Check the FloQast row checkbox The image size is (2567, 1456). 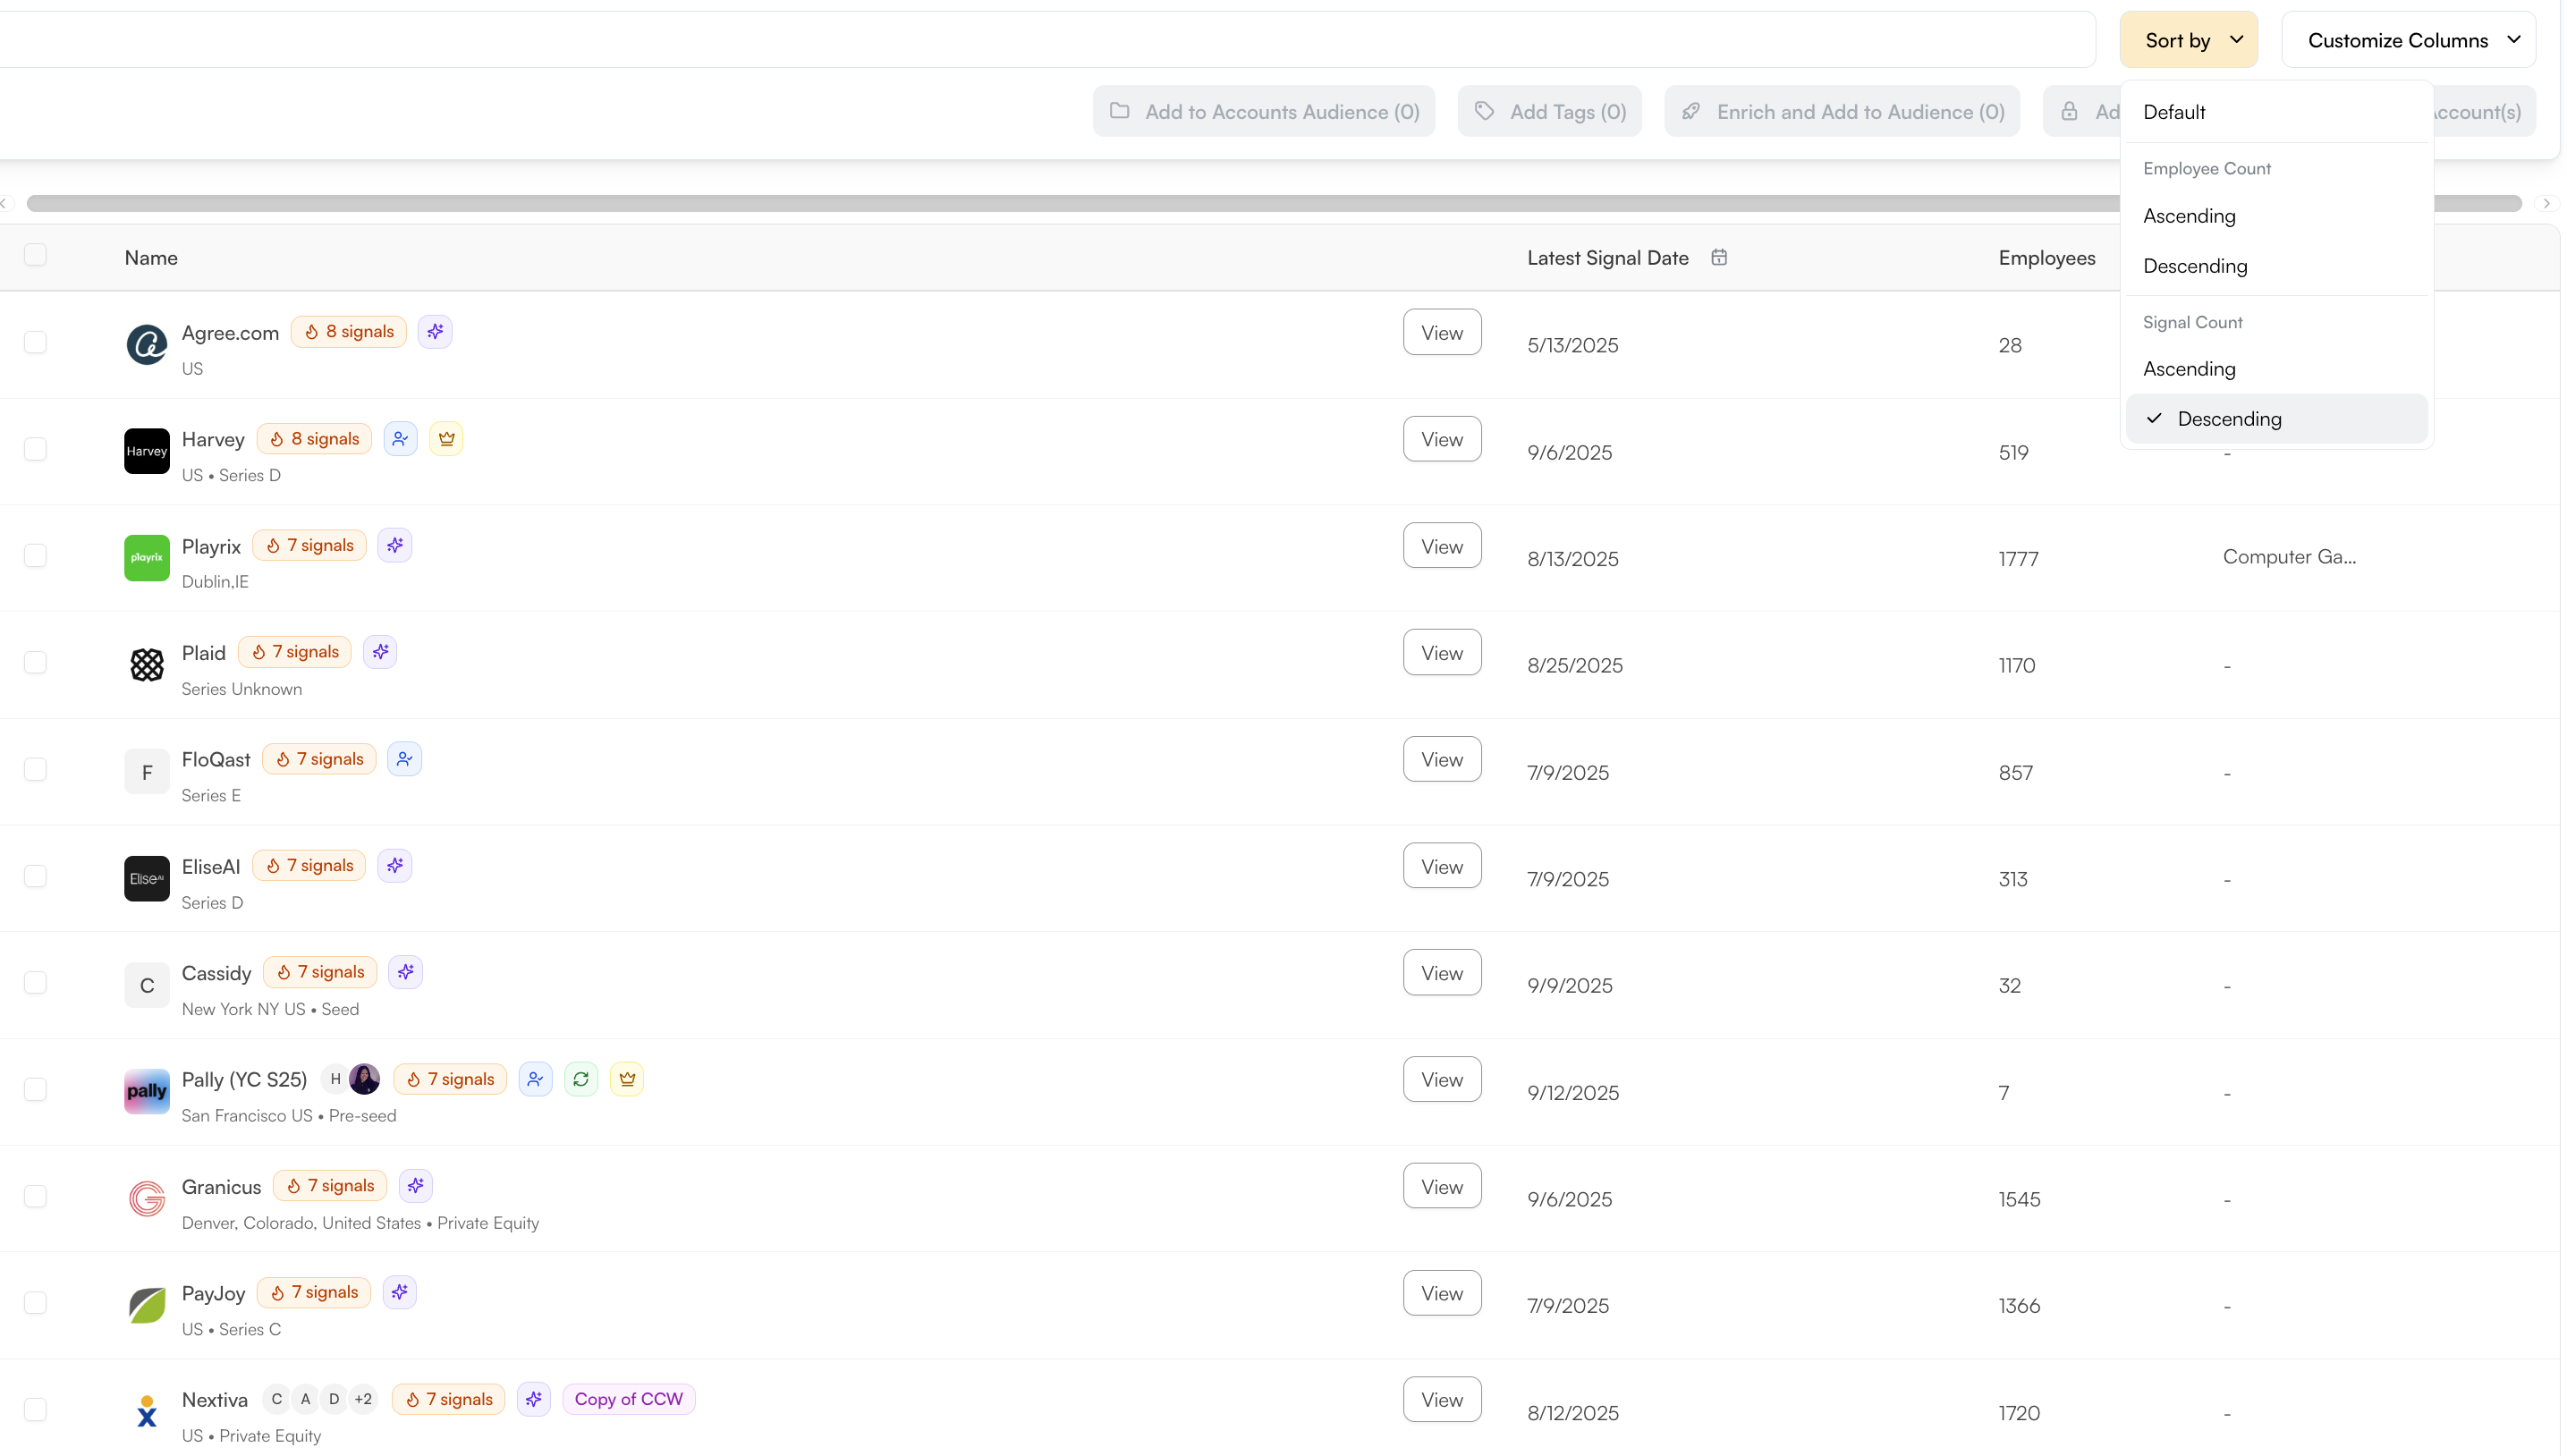pyautogui.click(x=35, y=770)
